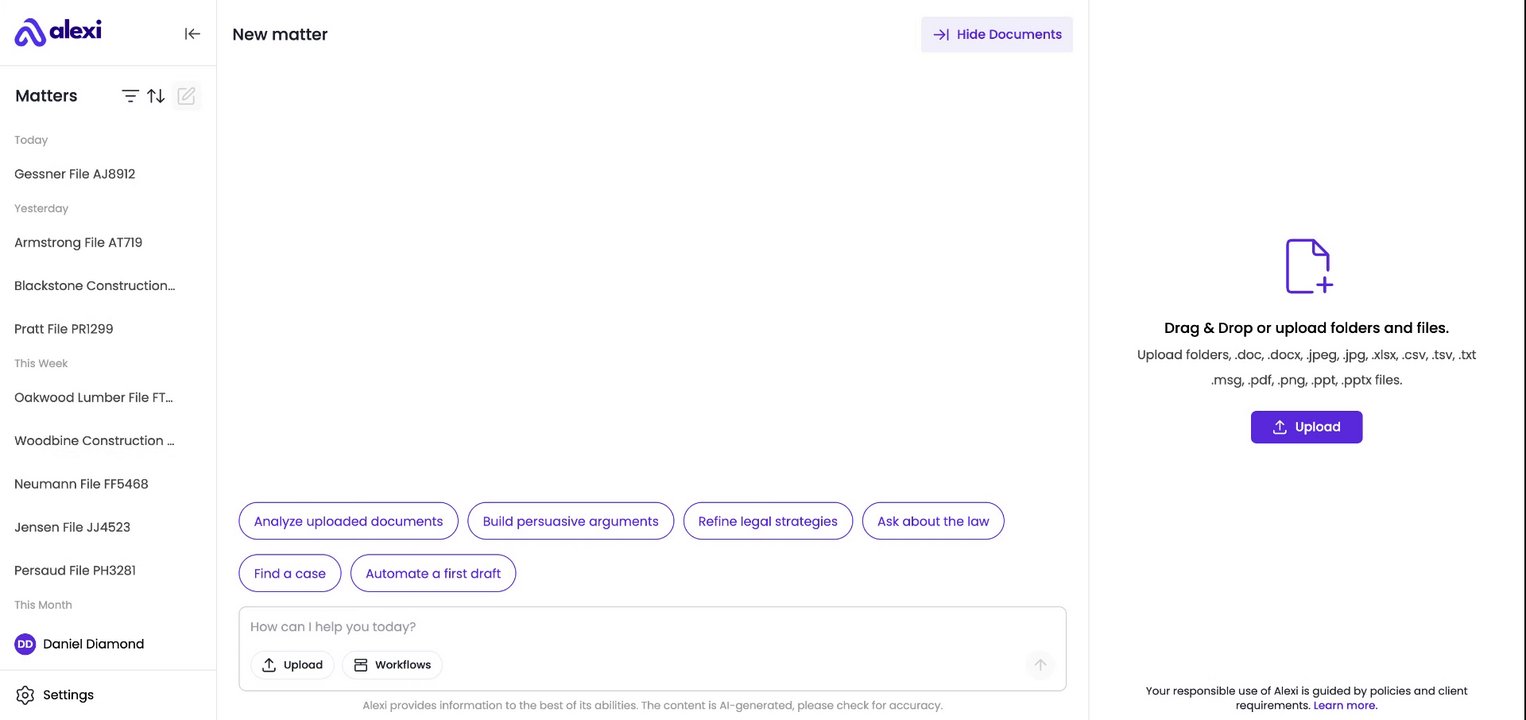Click the Settings gear icon

click(x=26, y=695)
